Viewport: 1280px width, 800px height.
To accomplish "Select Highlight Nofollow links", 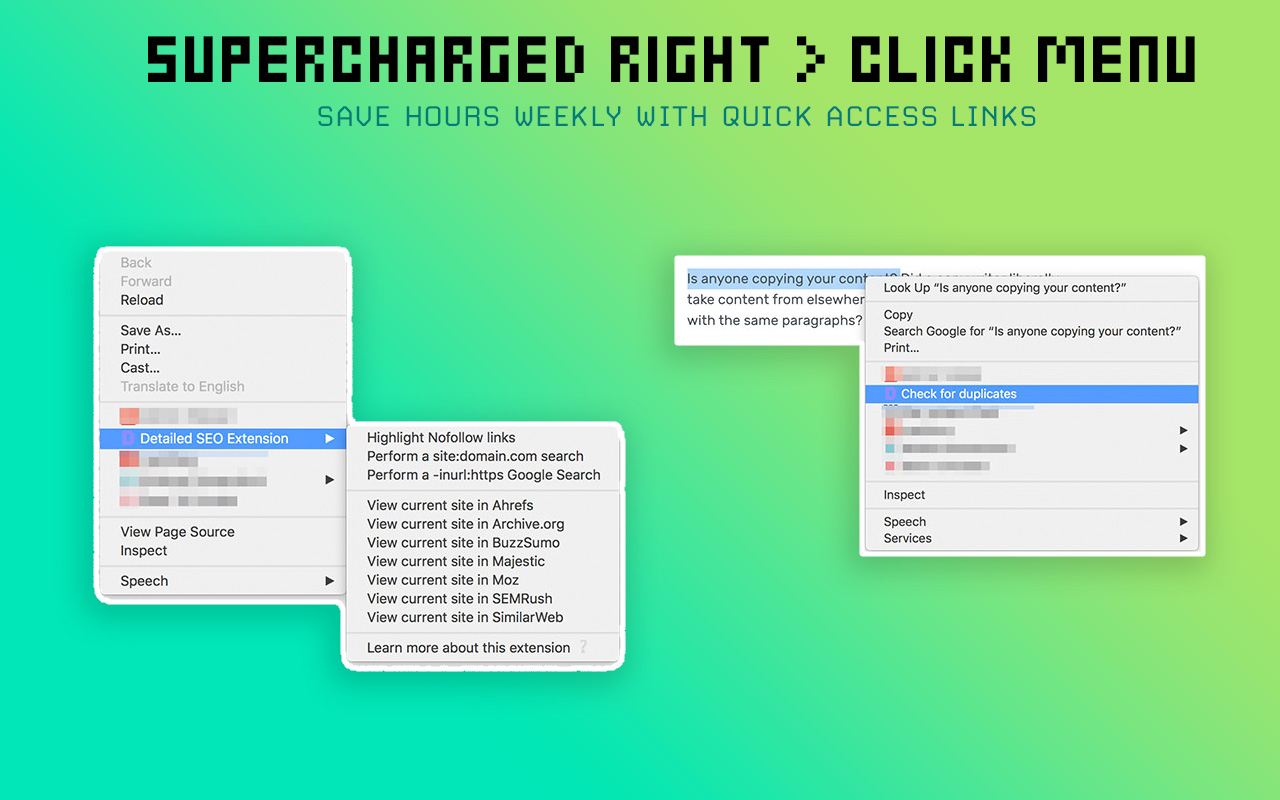I will (441, 437).
